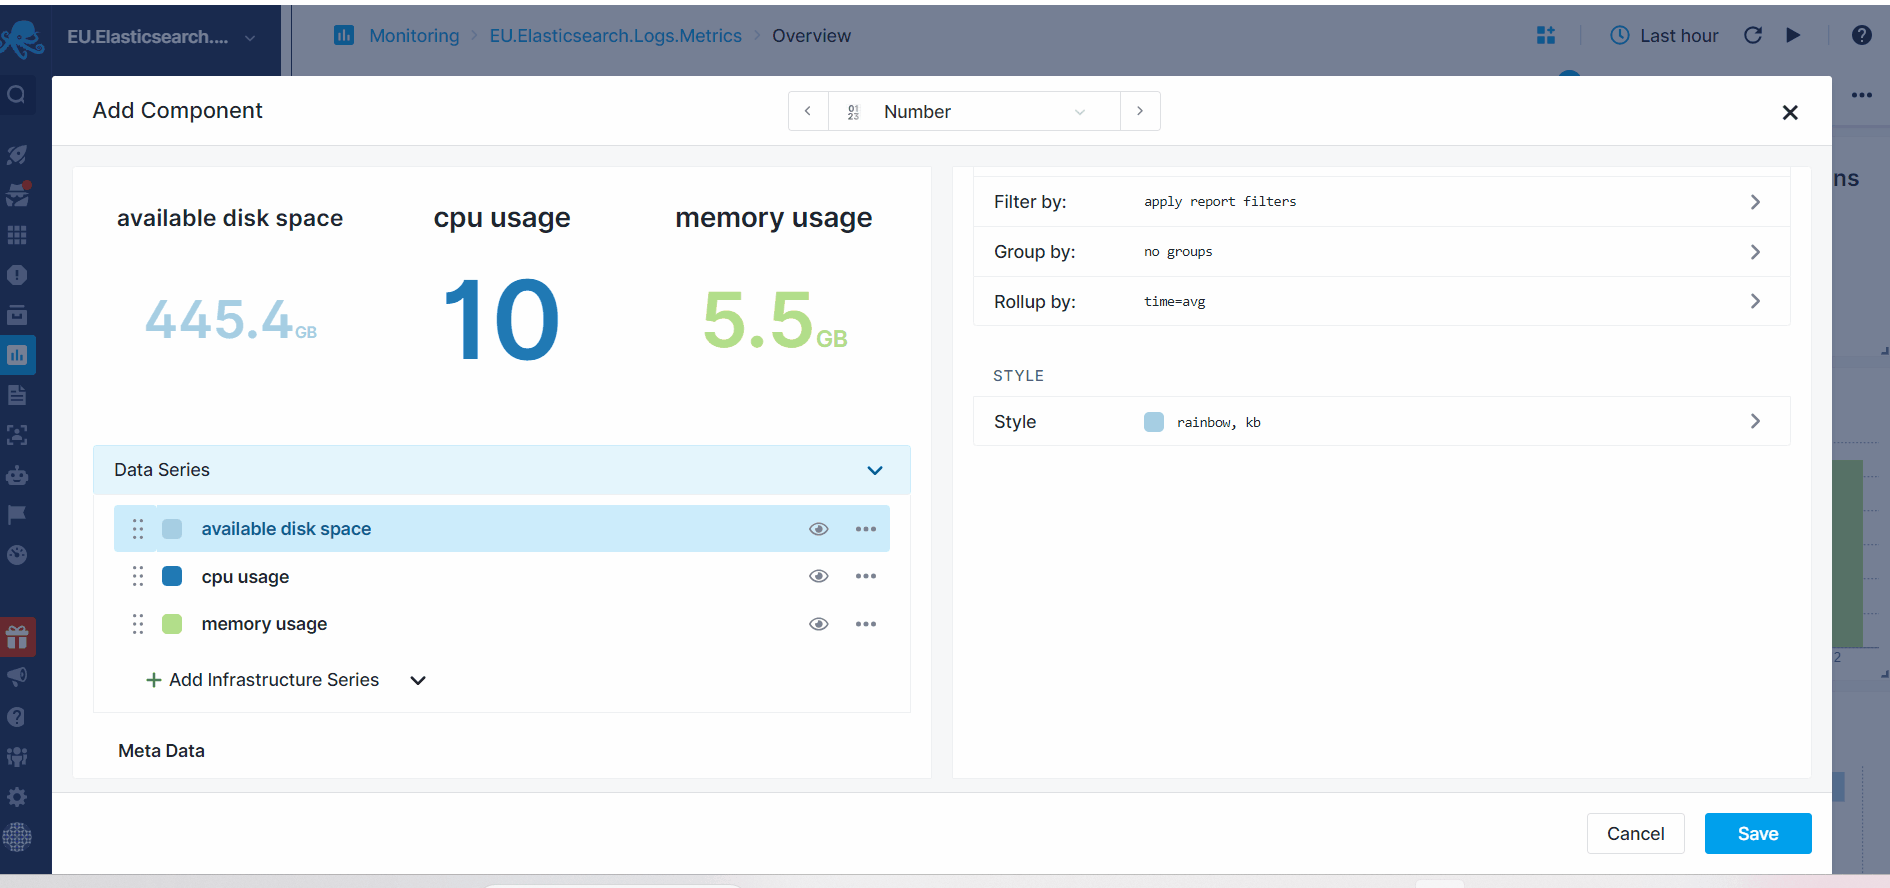The image size is (1890, 888).
Task: Select the available disk space series row
Action: click(502, 529)
